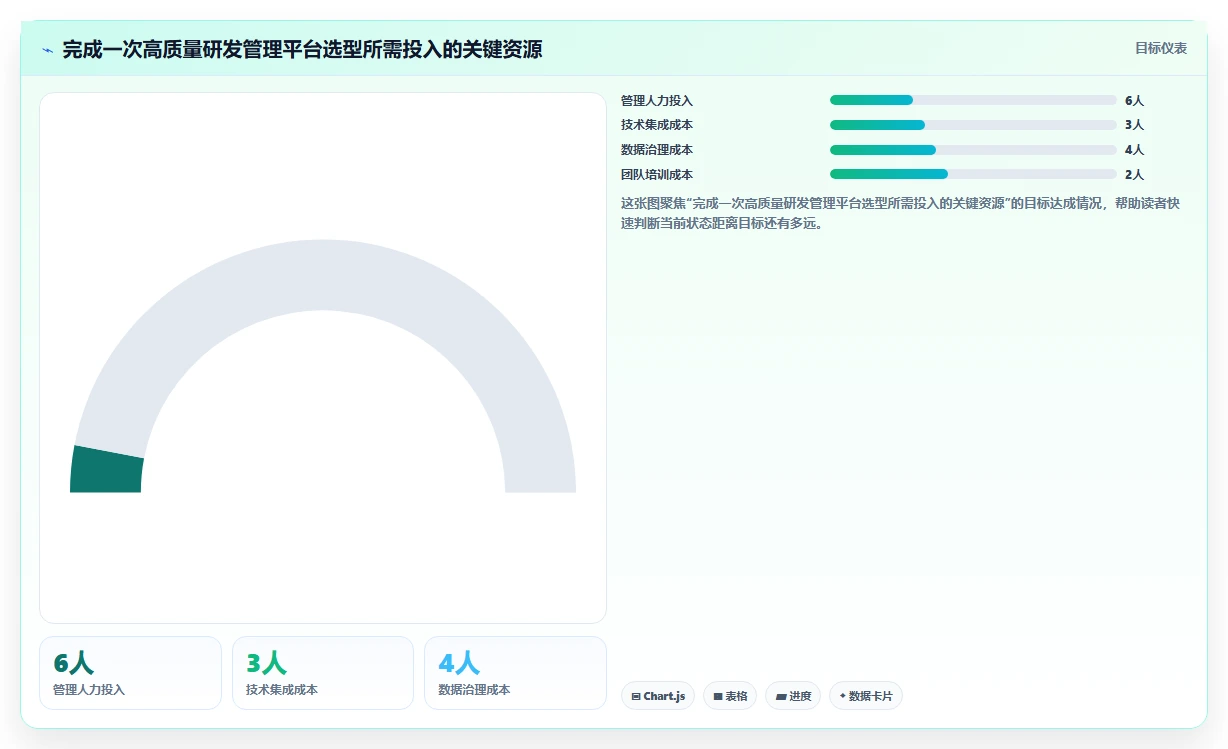Click the 技术集成成本 label in progress list

pos(657,125)
